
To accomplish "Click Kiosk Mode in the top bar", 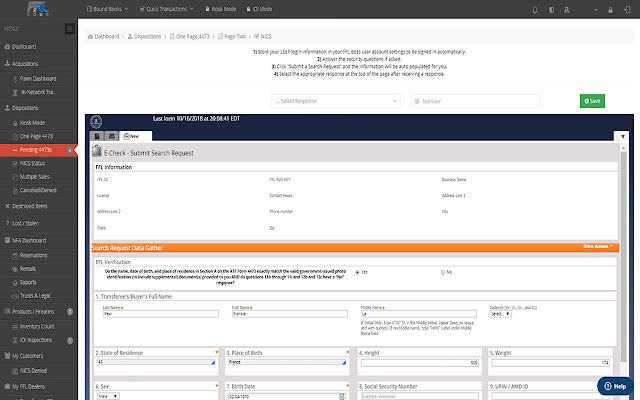I will click(x=220, y=9).
